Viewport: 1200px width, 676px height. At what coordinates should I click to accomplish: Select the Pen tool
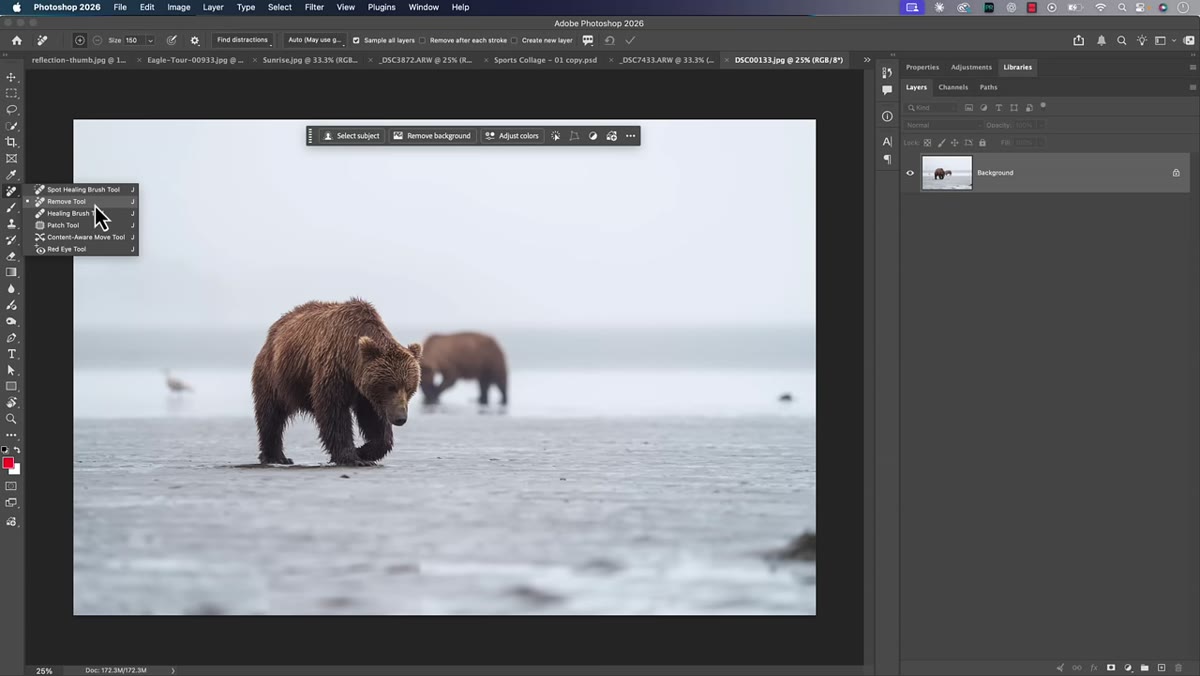click(12, 338)
